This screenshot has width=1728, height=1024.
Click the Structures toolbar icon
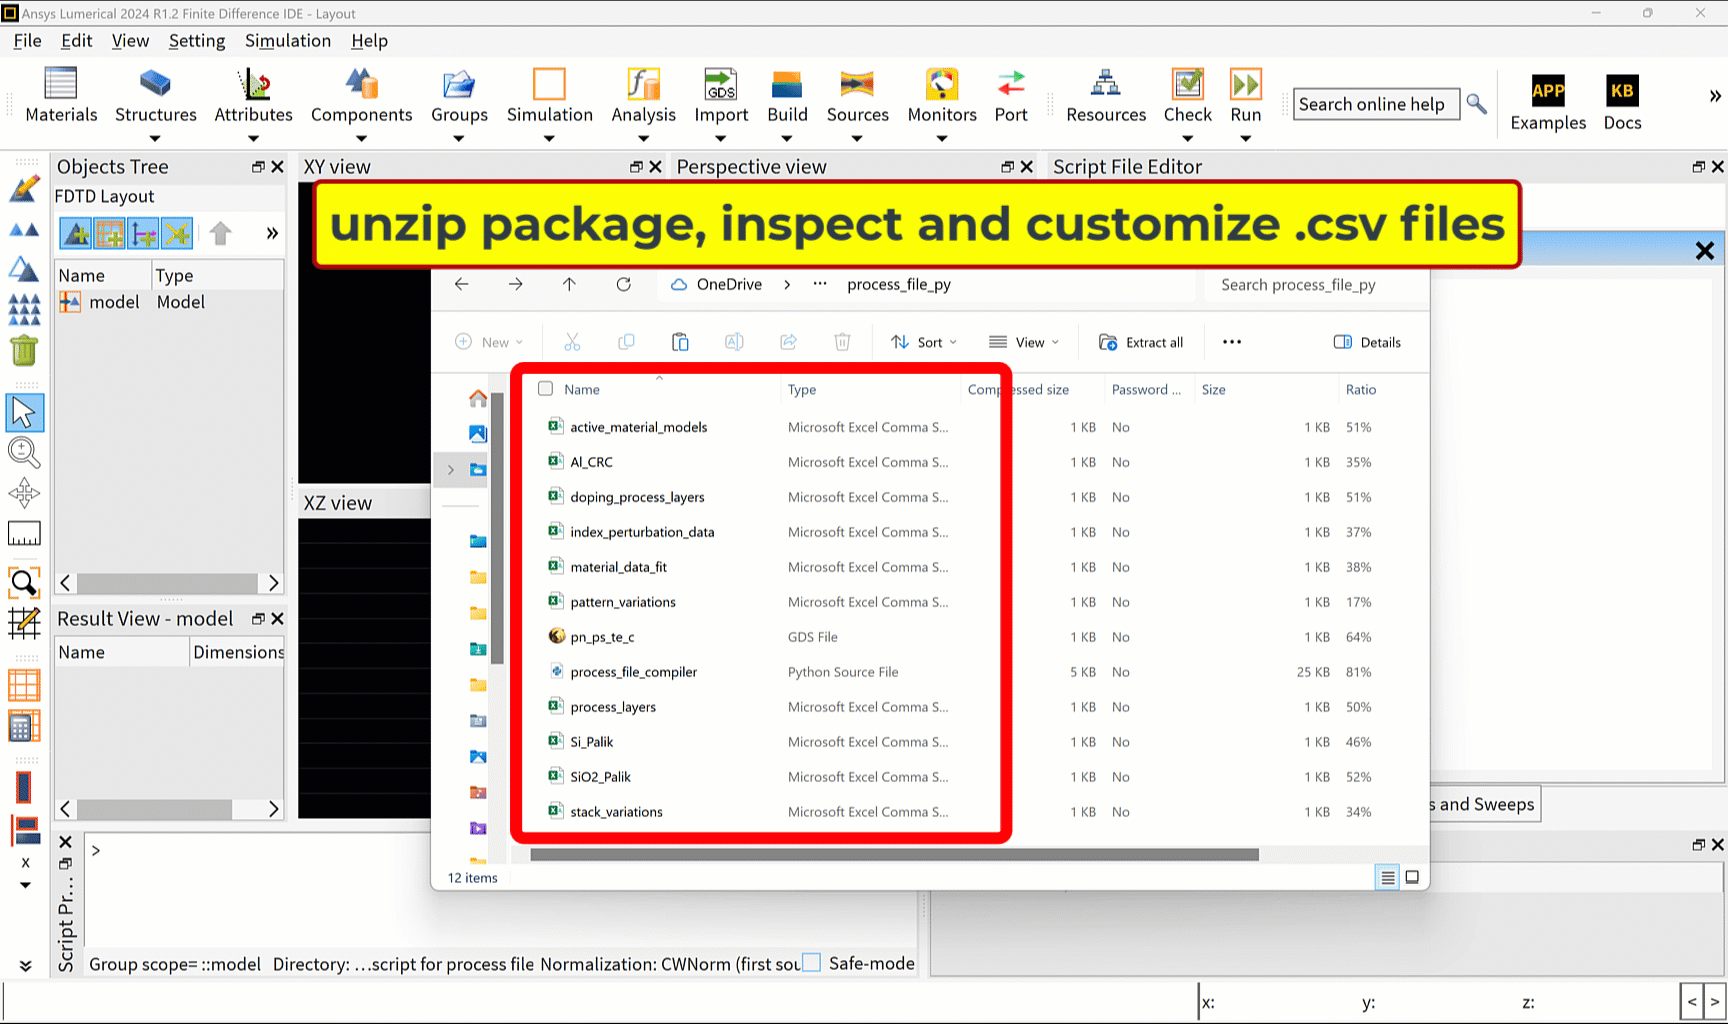point(155,84)
